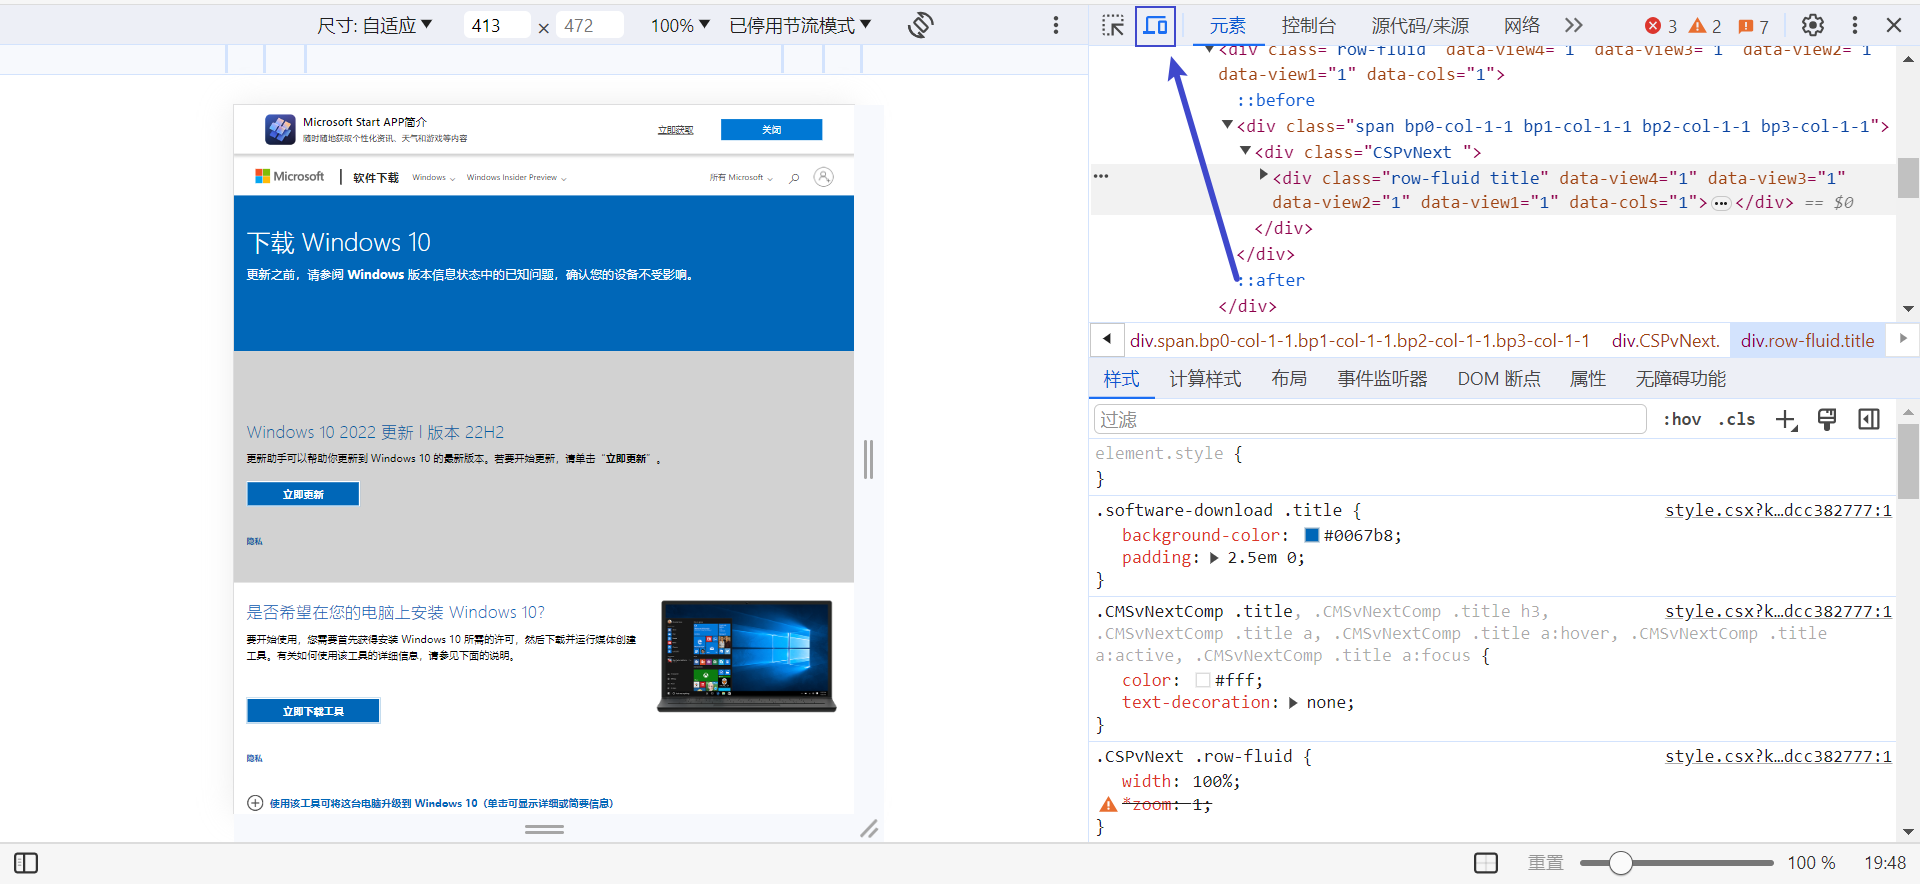Select div.row-fluid.title breadcrumb
Image resolution: width=1920 pixels, height=884 pixels.
(1808, 341)
